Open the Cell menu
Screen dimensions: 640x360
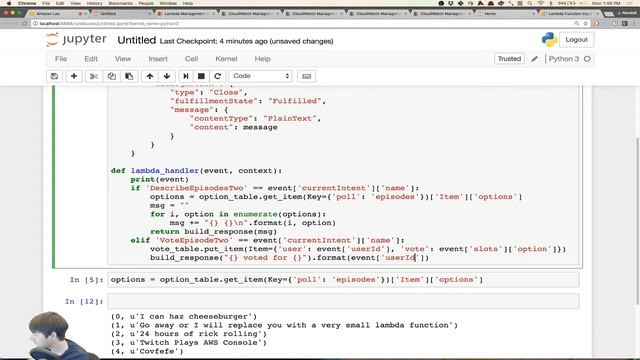pos(191,59)
